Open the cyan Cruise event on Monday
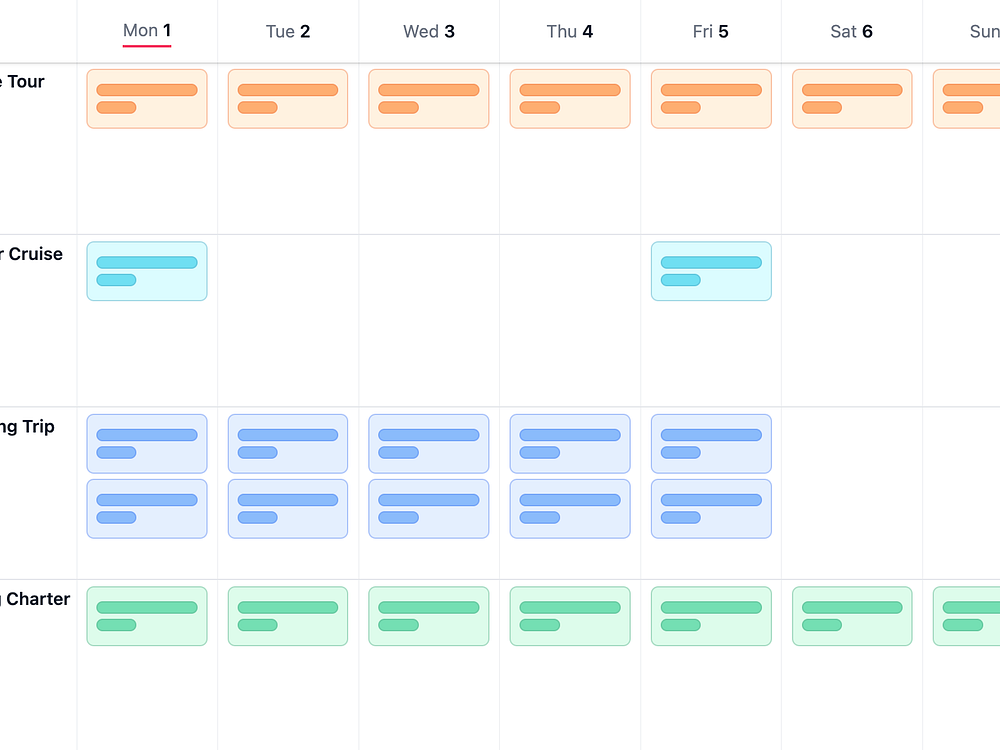1000x750 pixels. [x=147, y=271]
